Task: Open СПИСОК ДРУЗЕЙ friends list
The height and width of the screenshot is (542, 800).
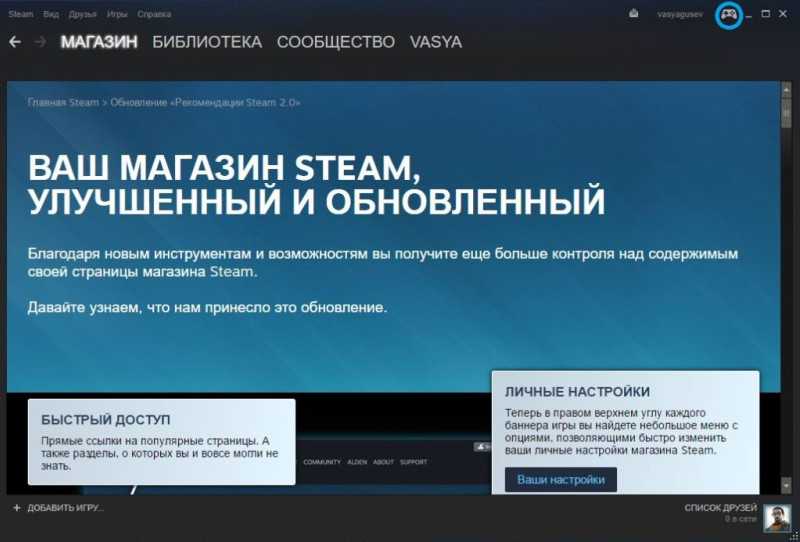Action: (720, 508)
